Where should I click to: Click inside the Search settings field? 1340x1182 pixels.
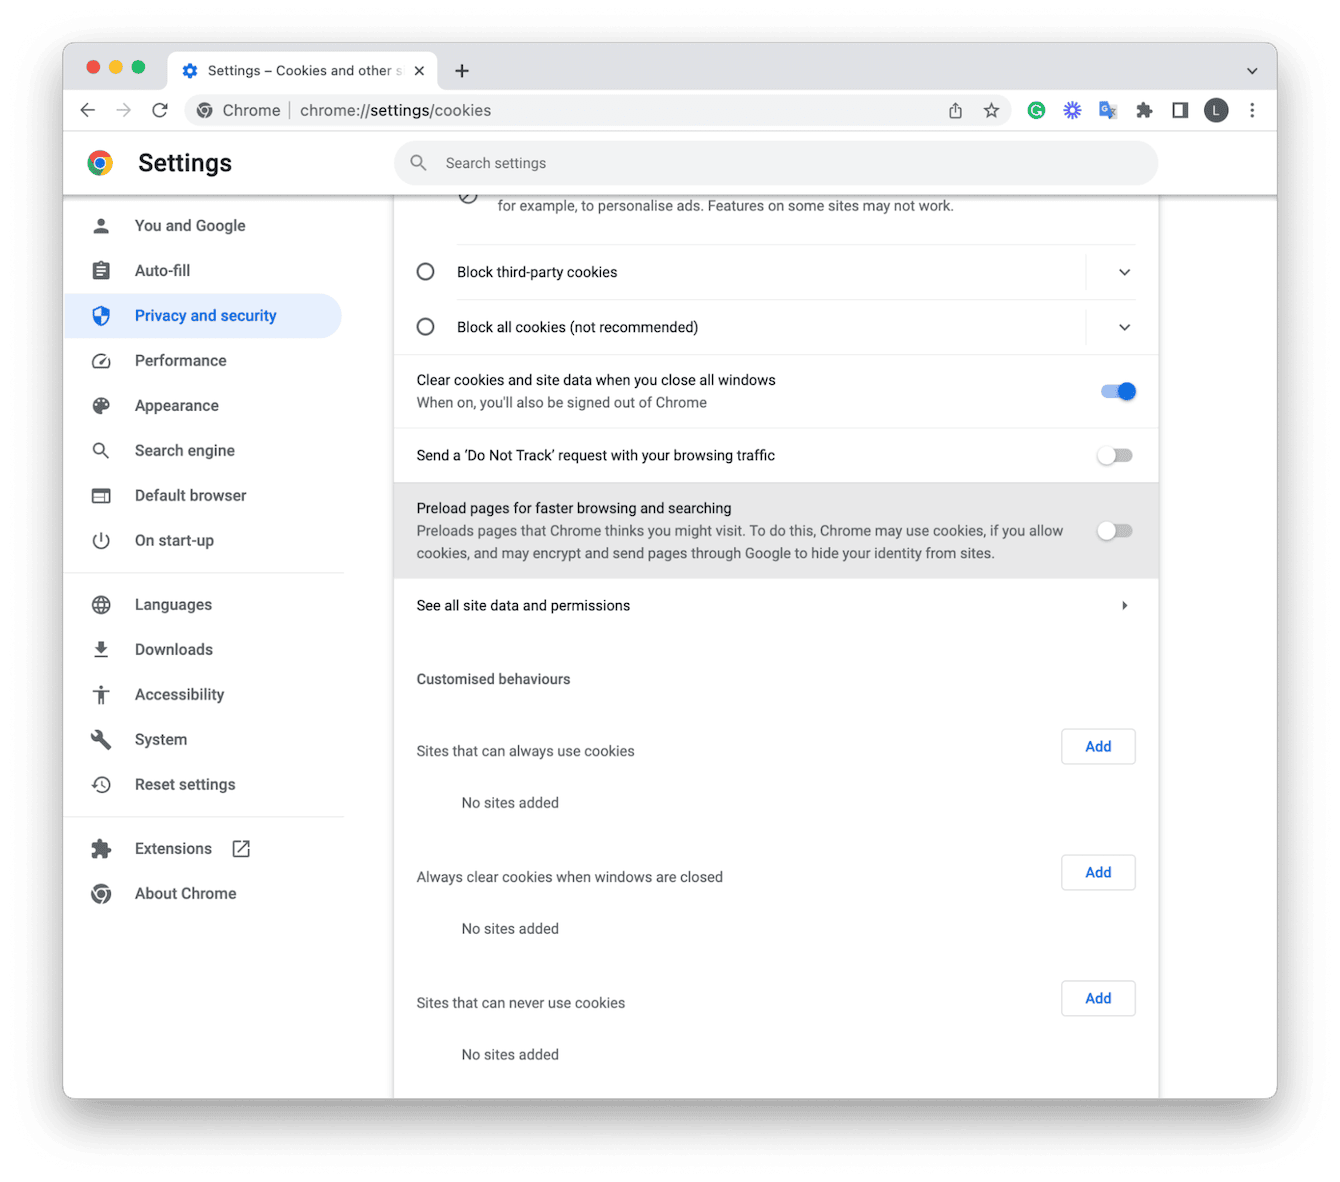776,162
